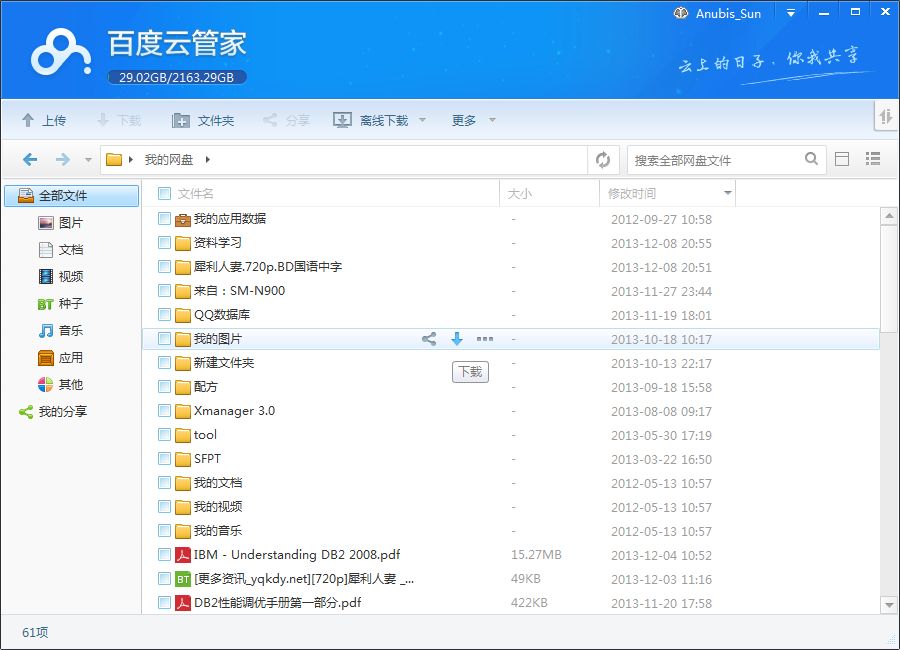This screenshot has height=650, width=900.
Task: Open more actions for 我的图片 row
Action: click(484, 339)
